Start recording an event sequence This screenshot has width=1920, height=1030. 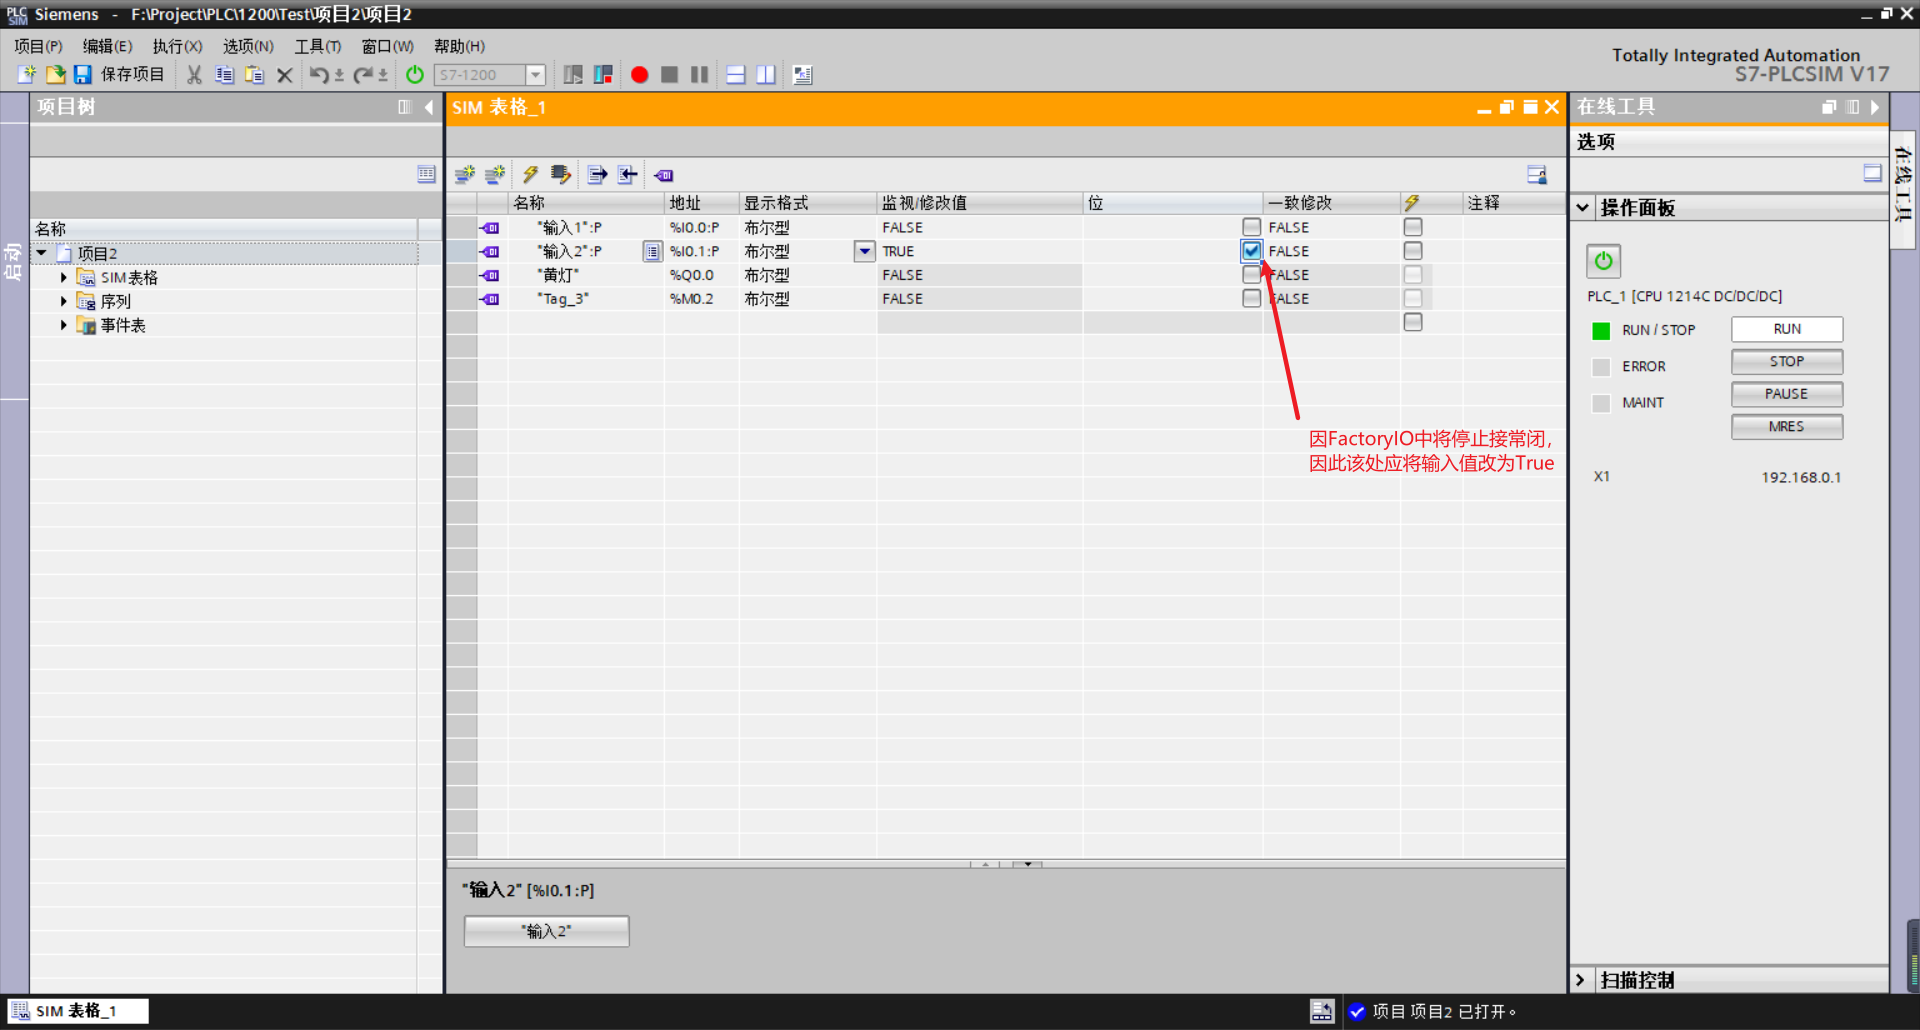[640, 74]
